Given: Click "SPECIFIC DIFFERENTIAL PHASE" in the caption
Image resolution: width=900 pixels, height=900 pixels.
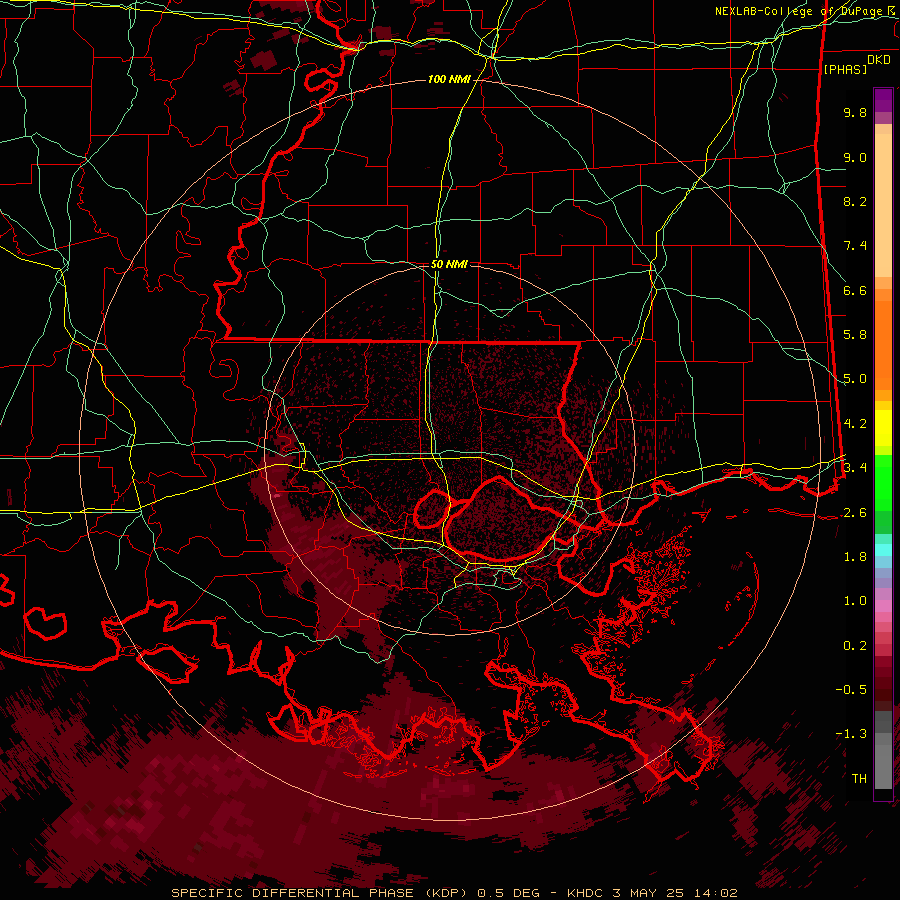Looking at the screenshot, I should pyautogui.click(x=292, y=893).
